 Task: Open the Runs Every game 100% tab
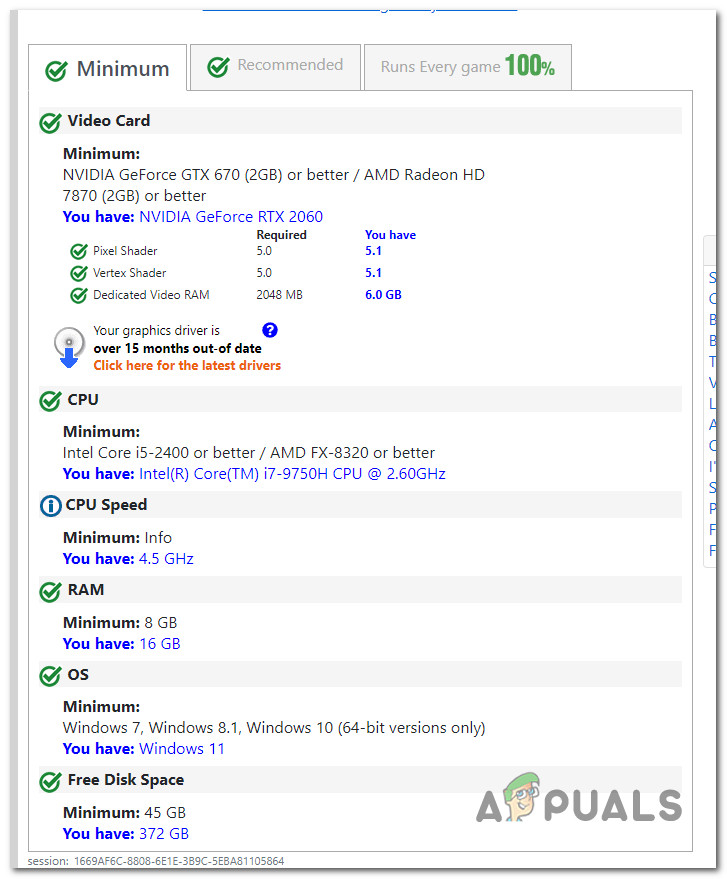coord(468,67)
